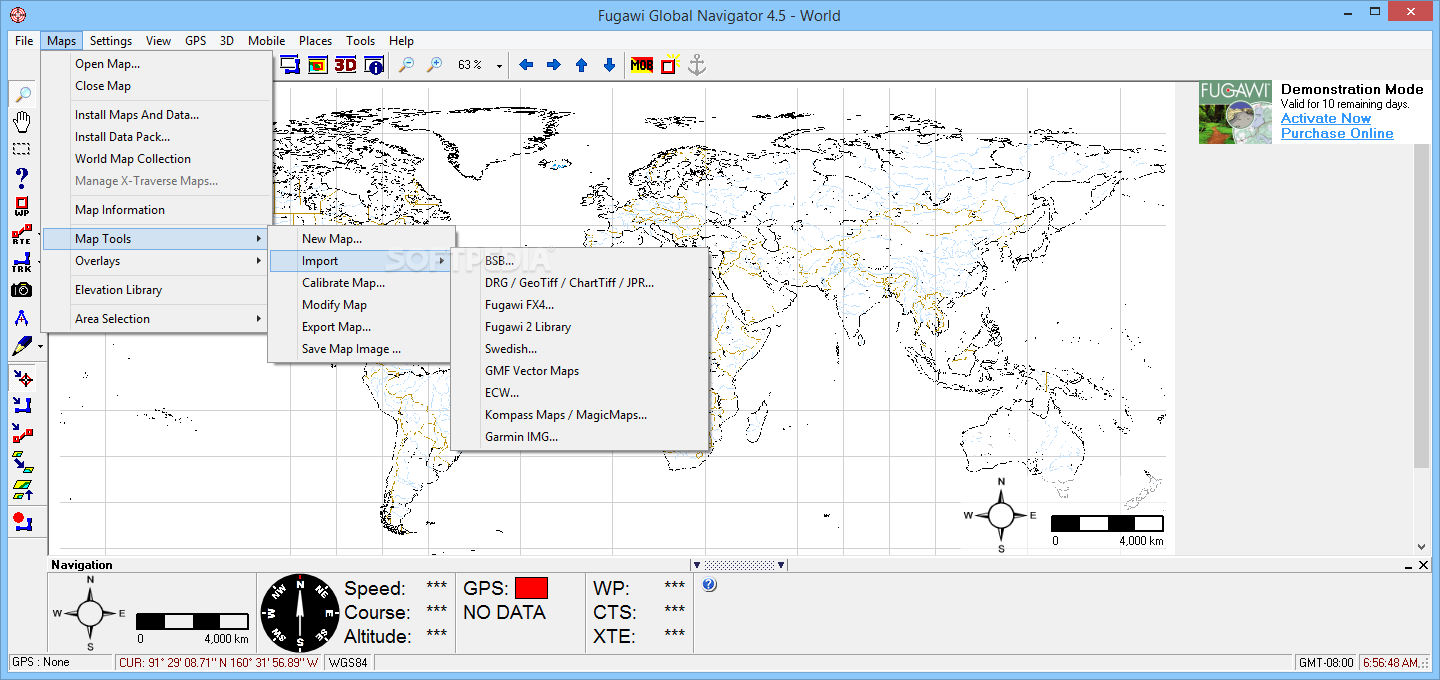Open the Places menu
Screen dimensions: 1440x680
click(x=315, y=41)
